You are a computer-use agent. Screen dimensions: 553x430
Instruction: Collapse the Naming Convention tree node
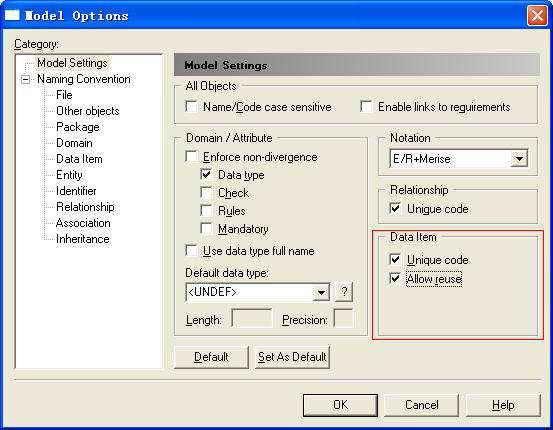click(25, 79)
